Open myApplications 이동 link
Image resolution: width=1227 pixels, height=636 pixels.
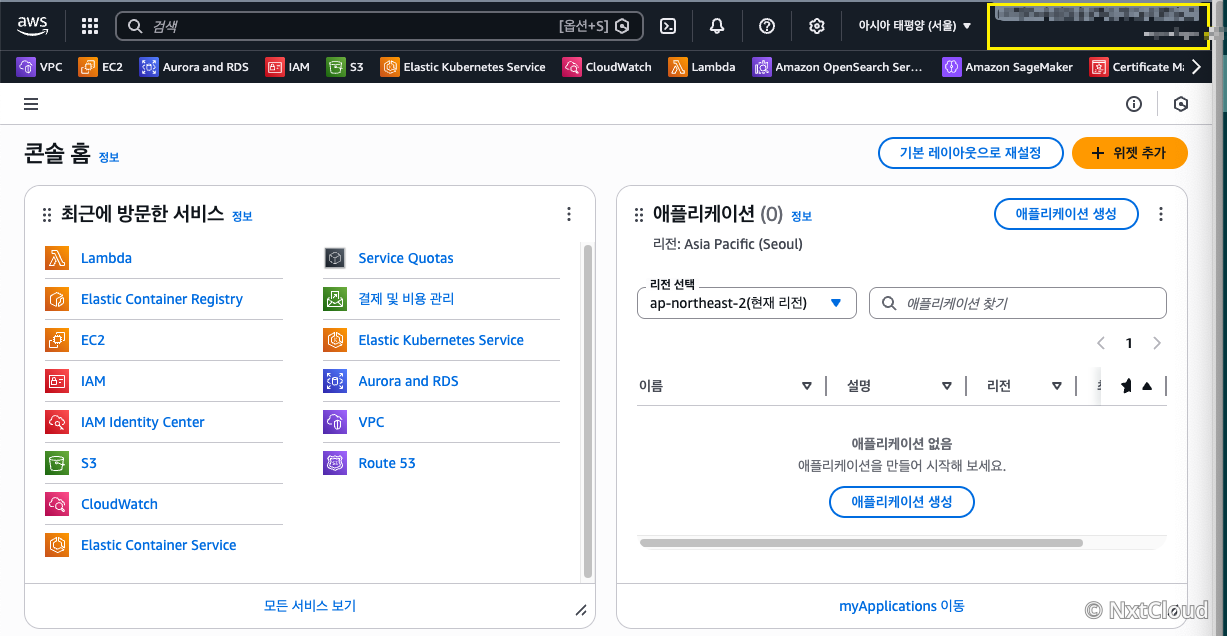pos(902,606)
